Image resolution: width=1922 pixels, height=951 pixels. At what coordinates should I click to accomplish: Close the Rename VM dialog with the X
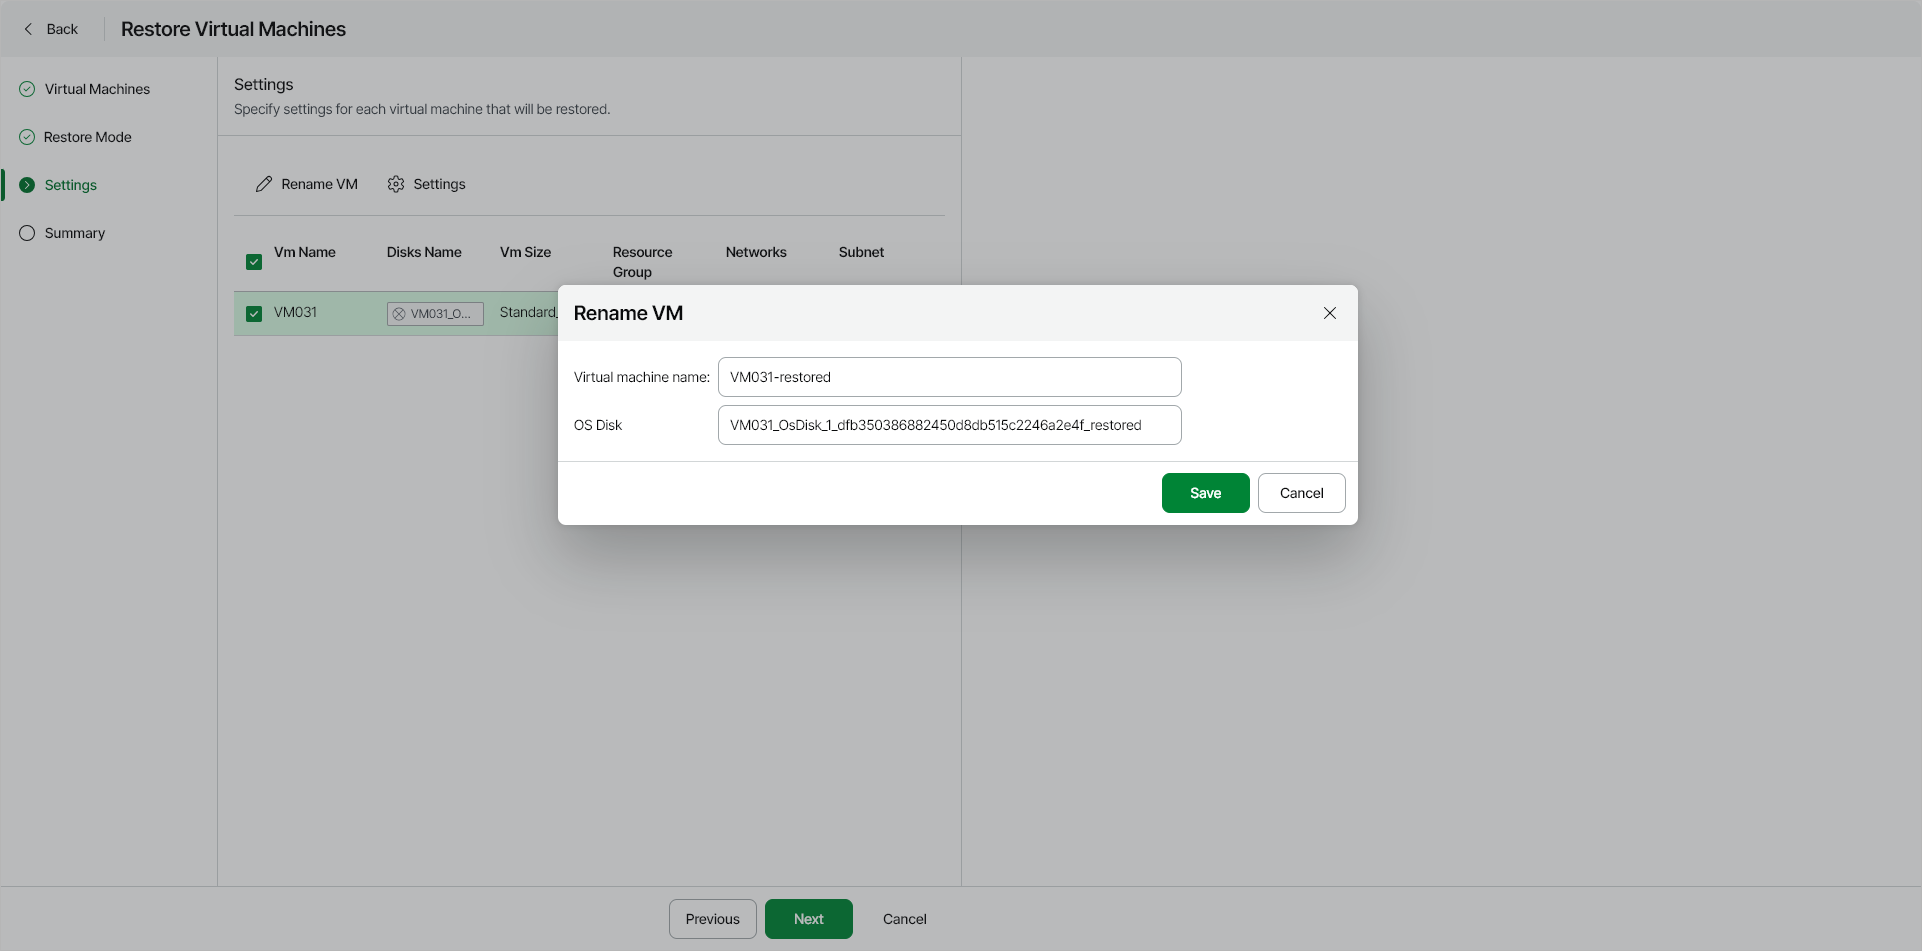[x=1329, y=313]
